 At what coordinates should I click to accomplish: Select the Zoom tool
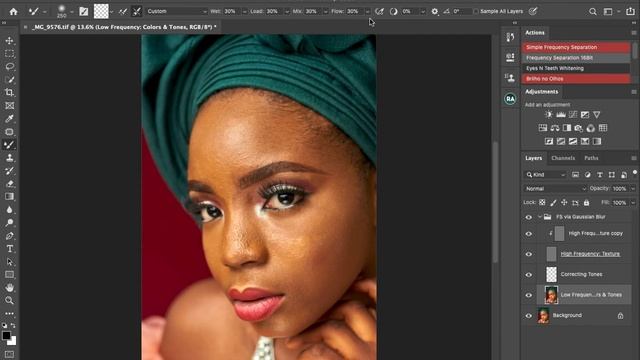pos(9,301)
